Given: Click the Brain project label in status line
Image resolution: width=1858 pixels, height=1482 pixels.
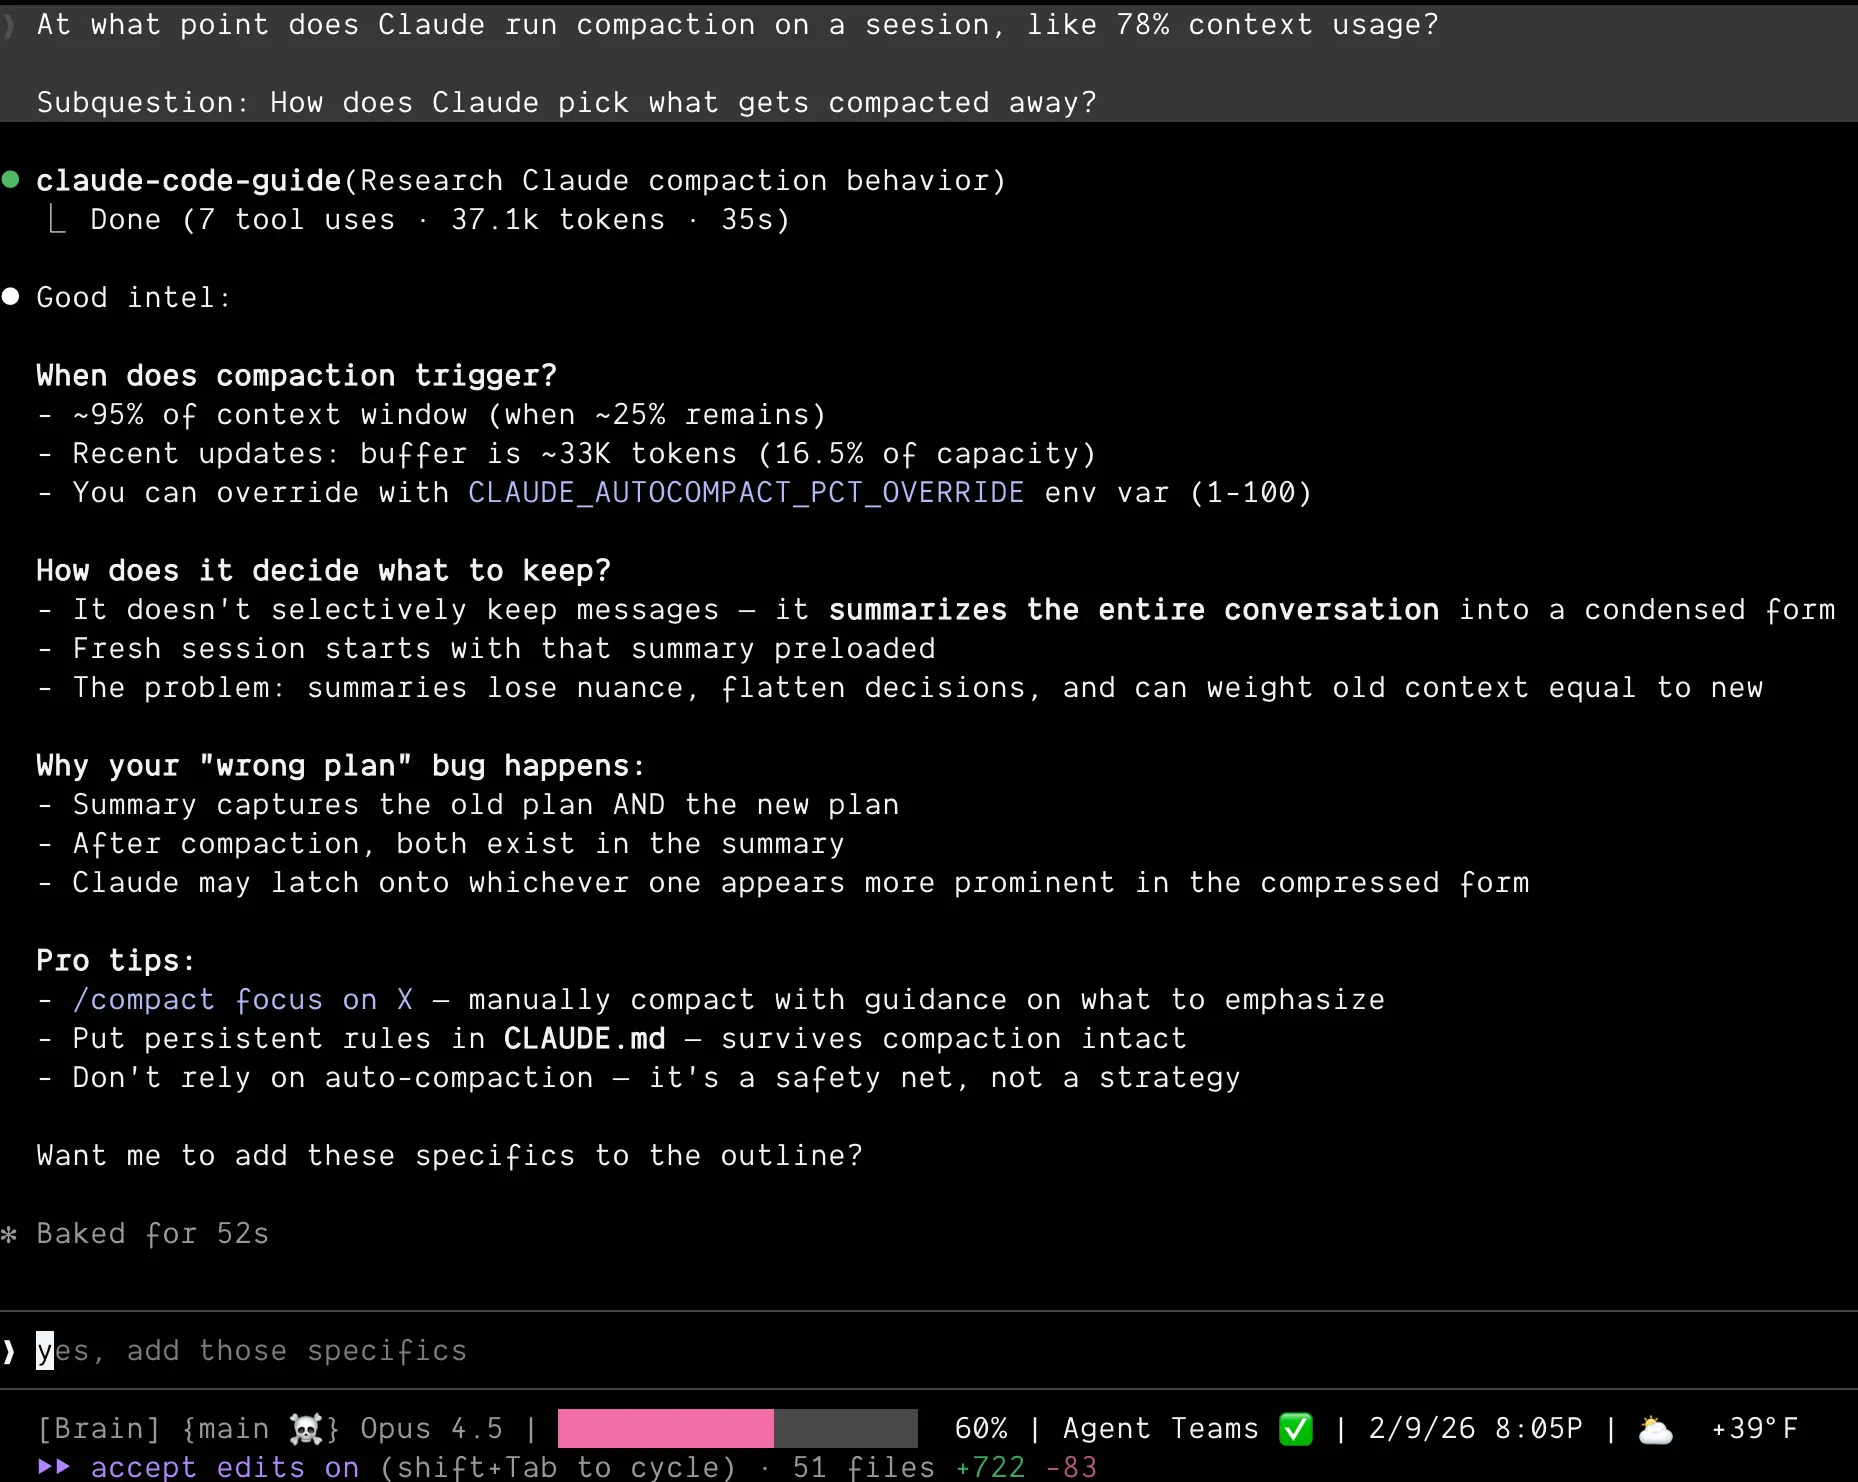Looking at the screenshot, I should [98, 1429].
